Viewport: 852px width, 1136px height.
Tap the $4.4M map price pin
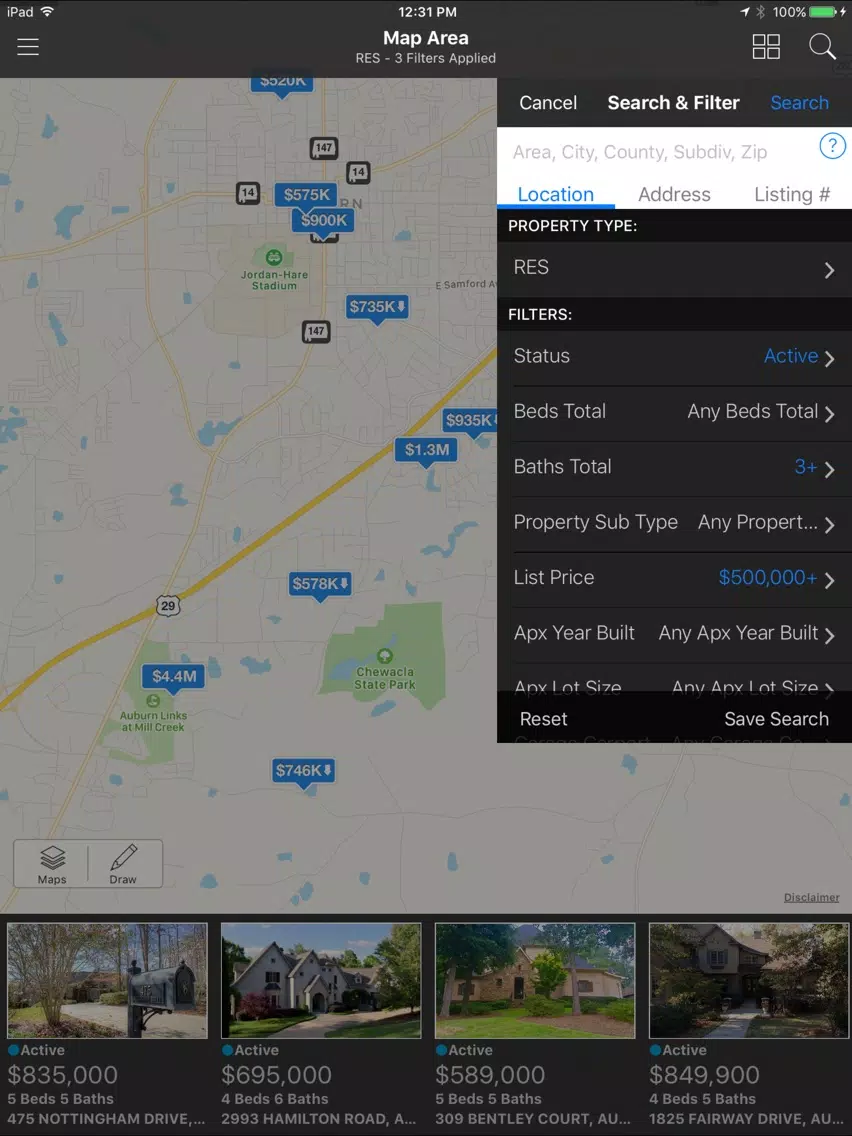(174, 677)
